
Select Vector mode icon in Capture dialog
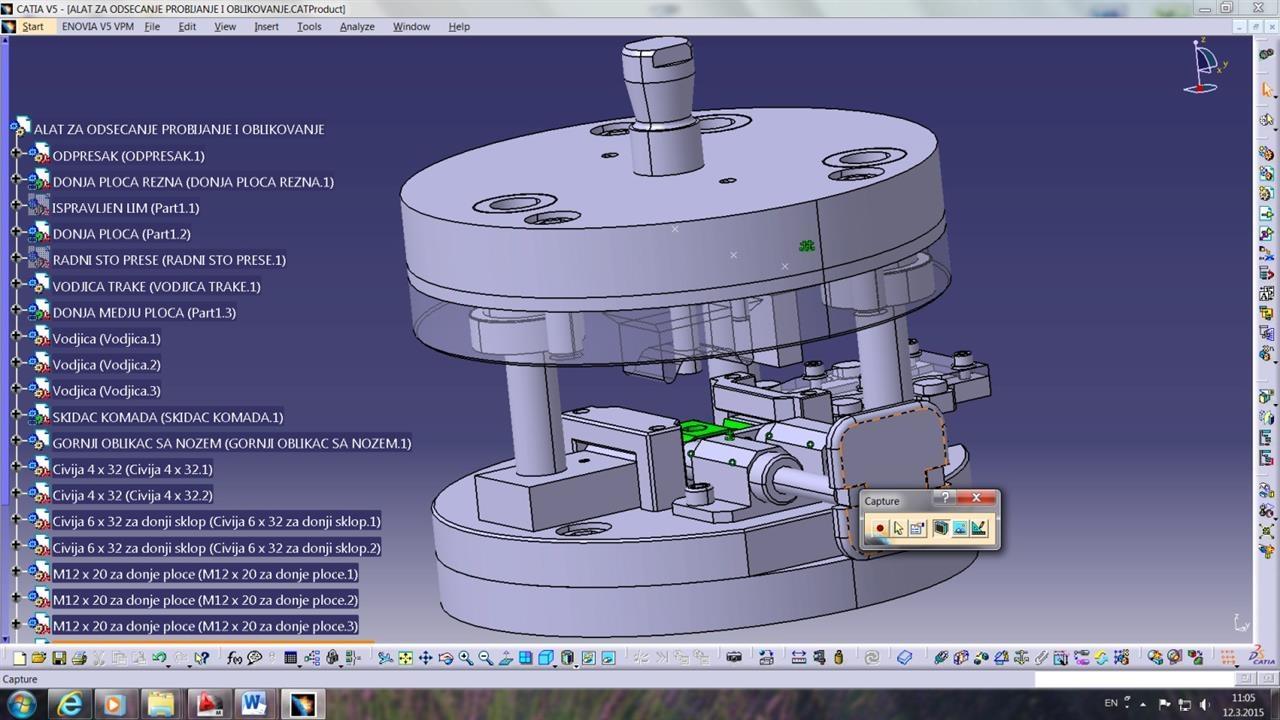(979, 528)
